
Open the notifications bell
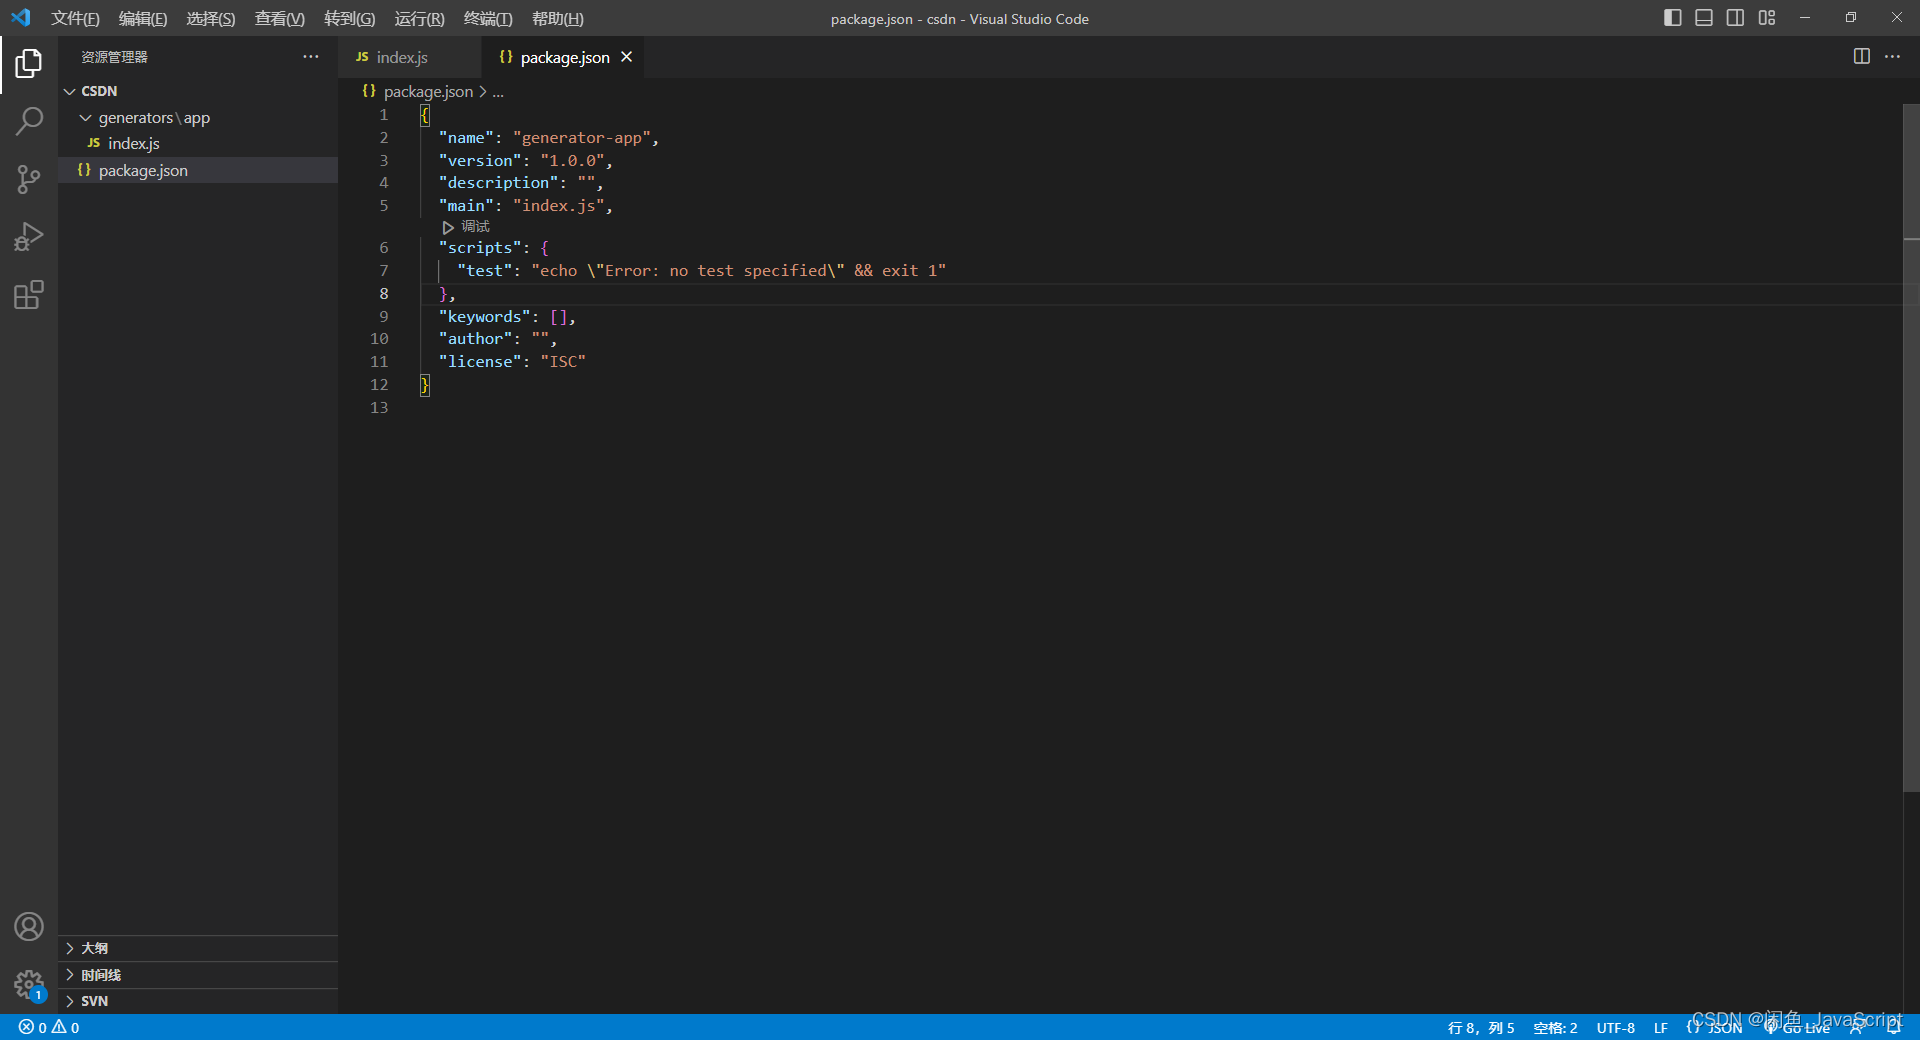pyautogui.click(x=1894, y=1027)
